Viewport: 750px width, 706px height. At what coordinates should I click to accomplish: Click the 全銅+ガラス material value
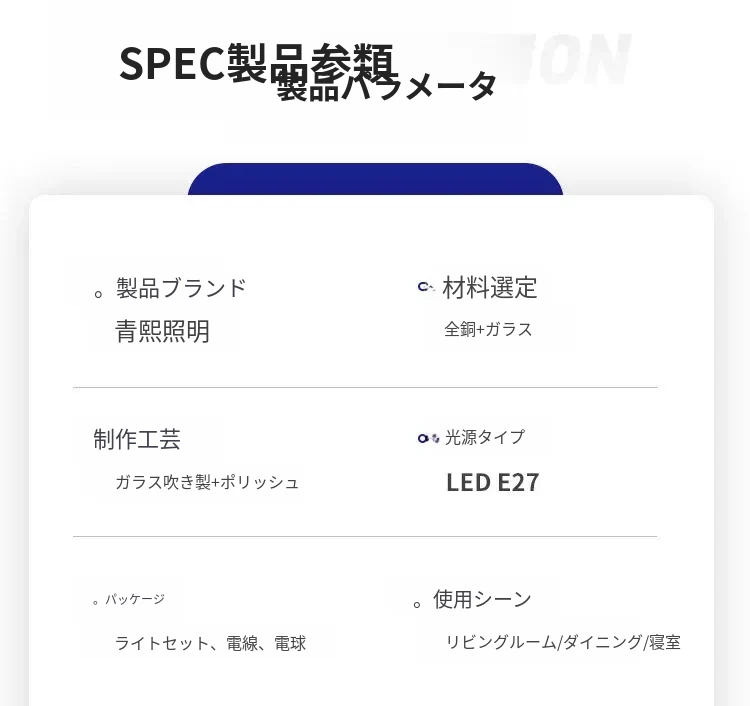[x=488, y=329]
